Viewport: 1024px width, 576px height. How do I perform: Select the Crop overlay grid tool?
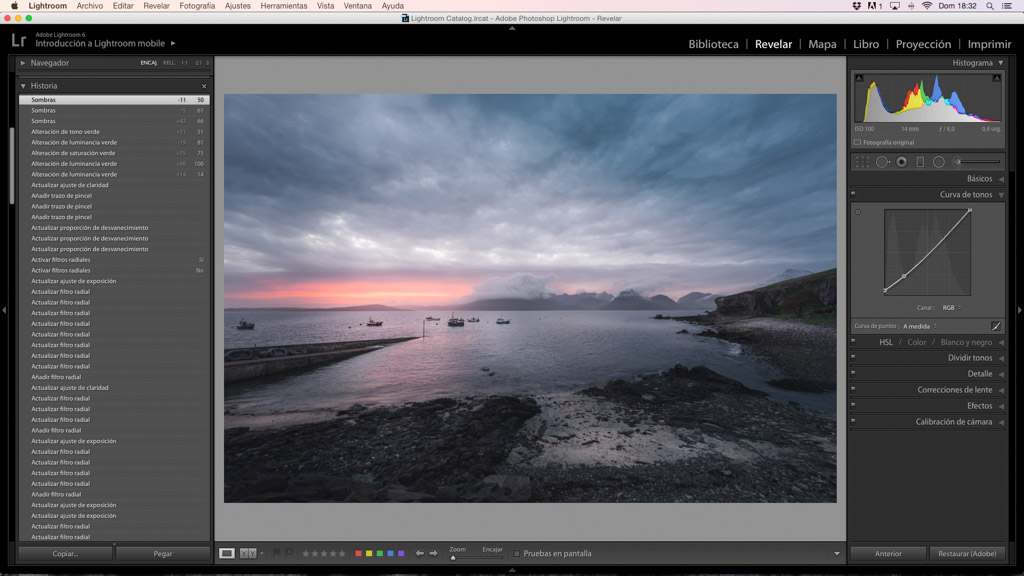tap(863, 162)
